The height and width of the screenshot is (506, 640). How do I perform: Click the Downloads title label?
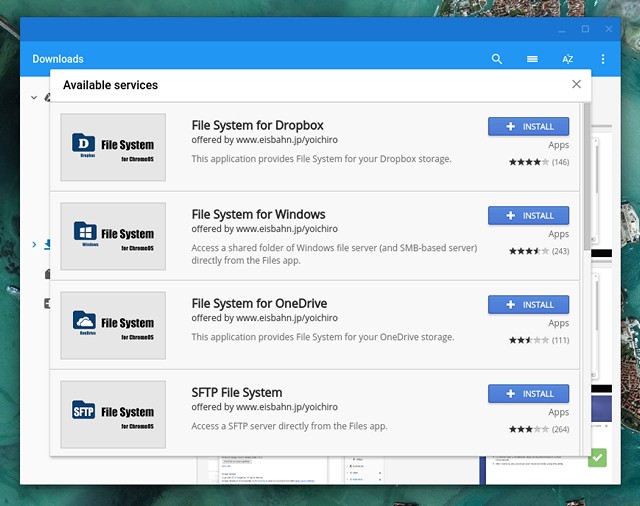click(58, 59)
